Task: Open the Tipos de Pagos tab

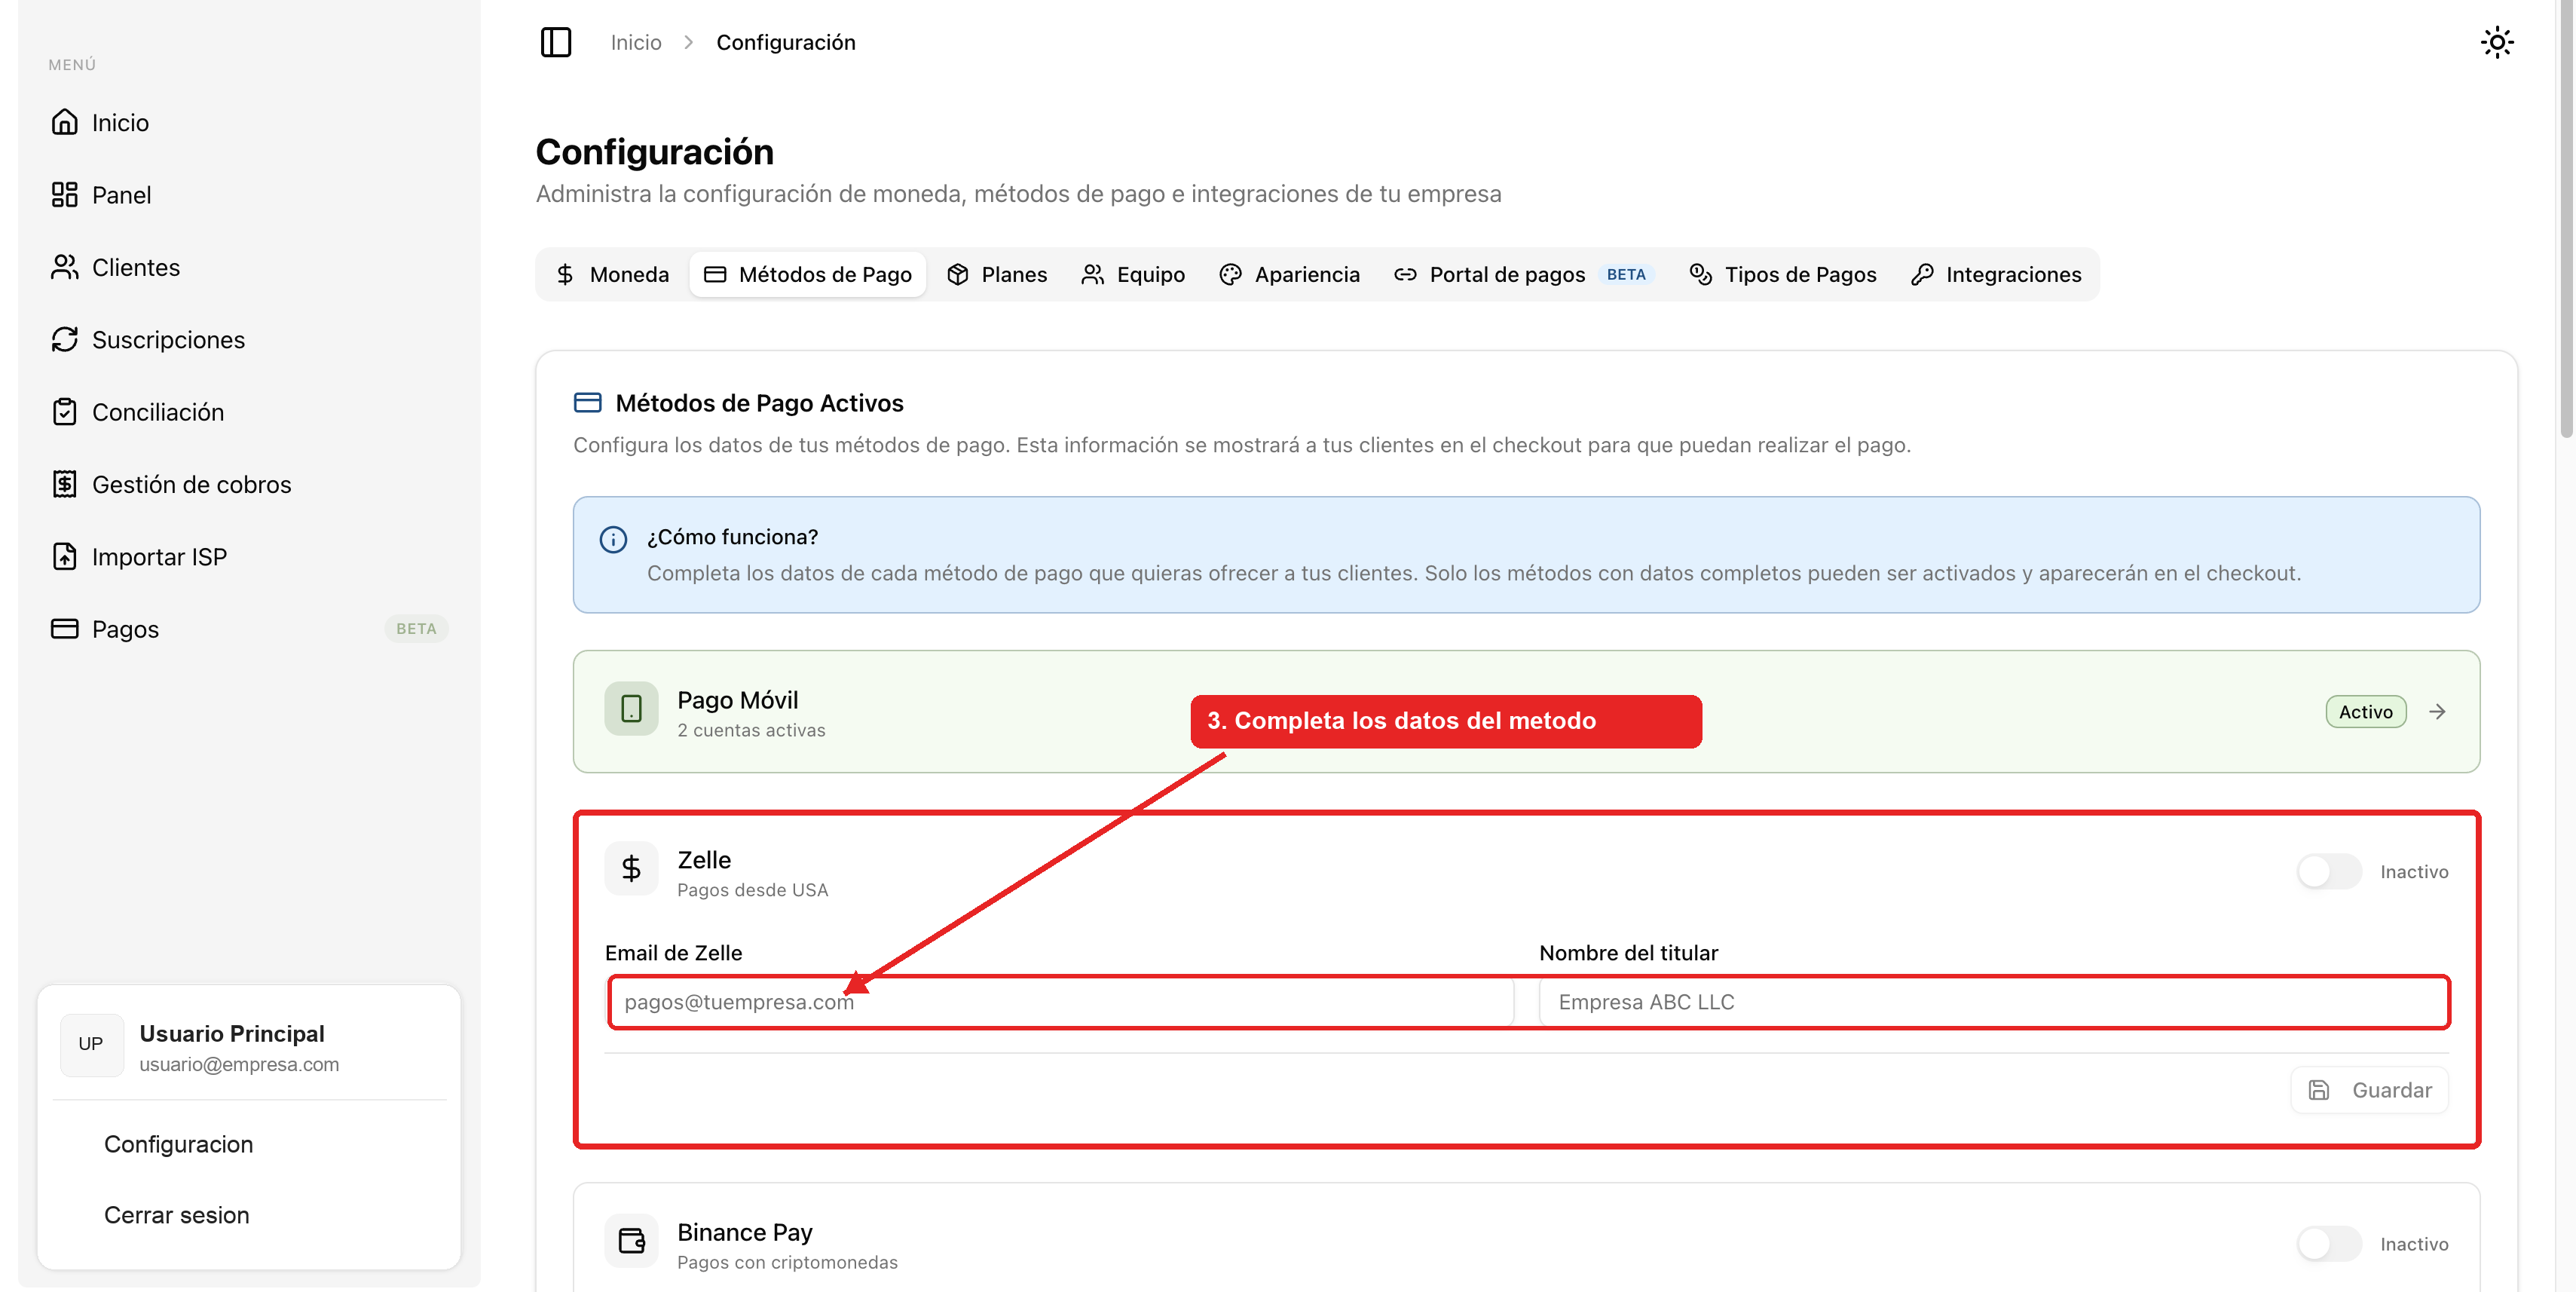Action: [1782, 274]
